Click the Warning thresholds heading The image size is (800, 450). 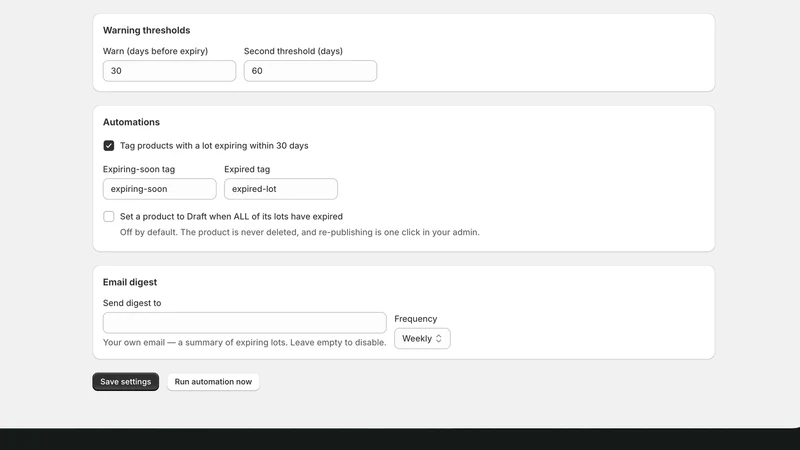[x=146, y=30]
